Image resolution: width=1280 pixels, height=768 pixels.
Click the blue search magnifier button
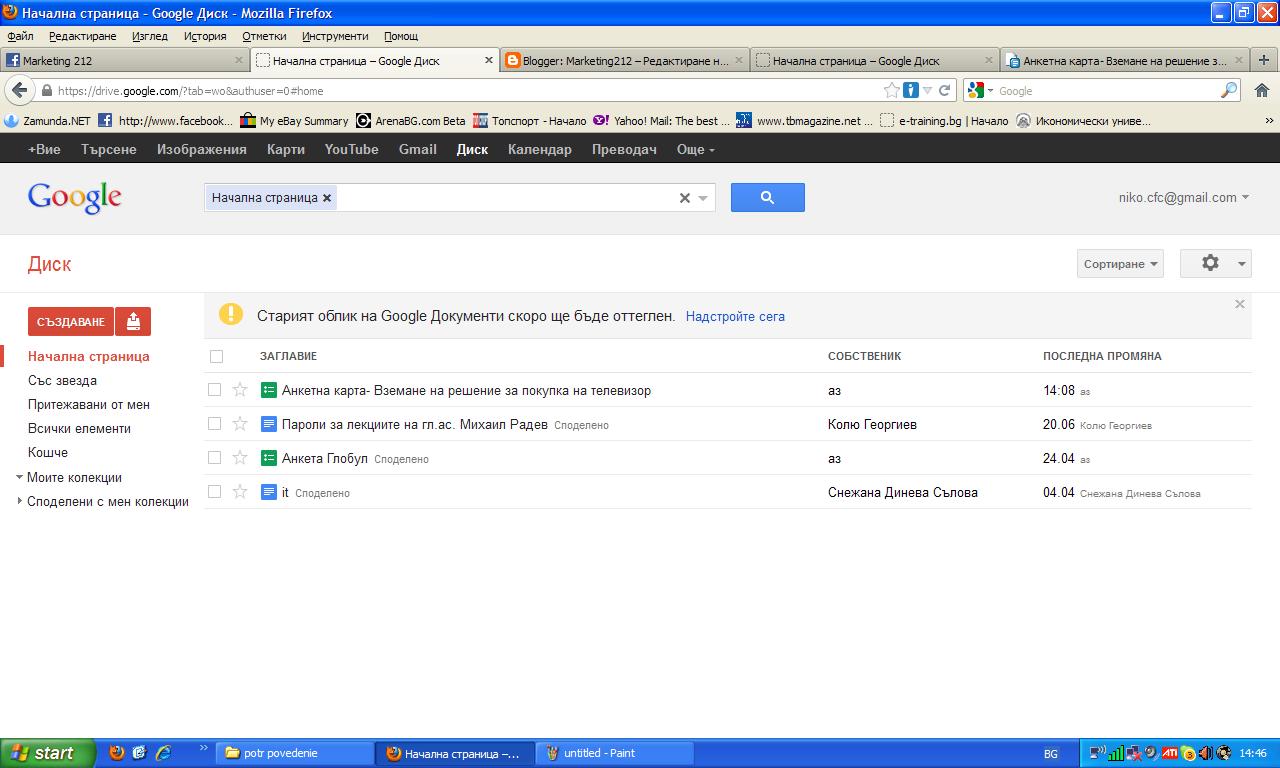click(x=767, y=197)
